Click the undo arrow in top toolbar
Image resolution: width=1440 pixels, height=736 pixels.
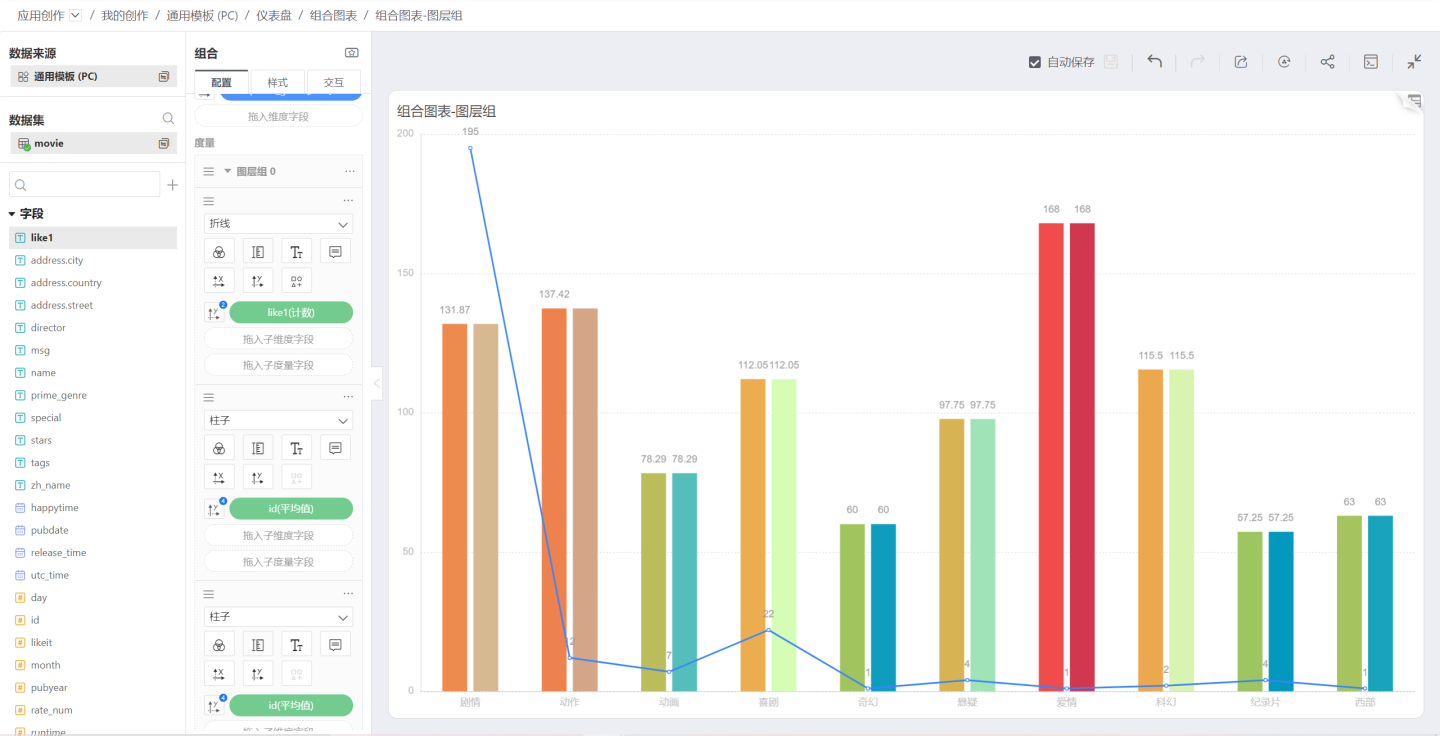[1154, 62]
